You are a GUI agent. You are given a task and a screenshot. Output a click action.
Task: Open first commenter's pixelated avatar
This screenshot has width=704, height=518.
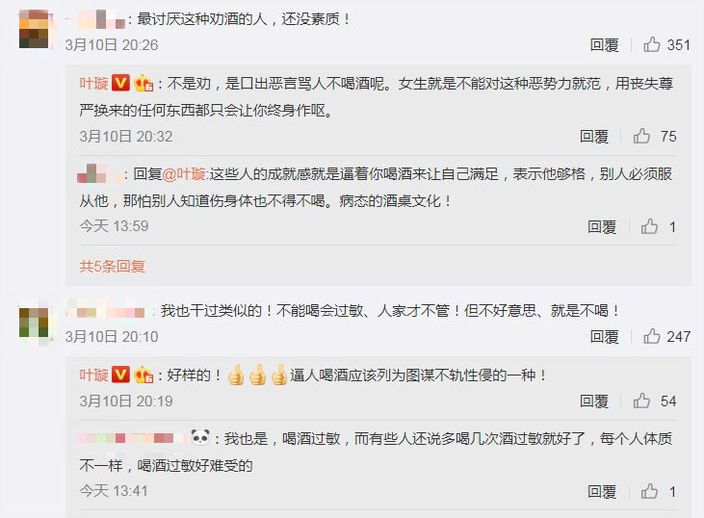click(35, 29)
